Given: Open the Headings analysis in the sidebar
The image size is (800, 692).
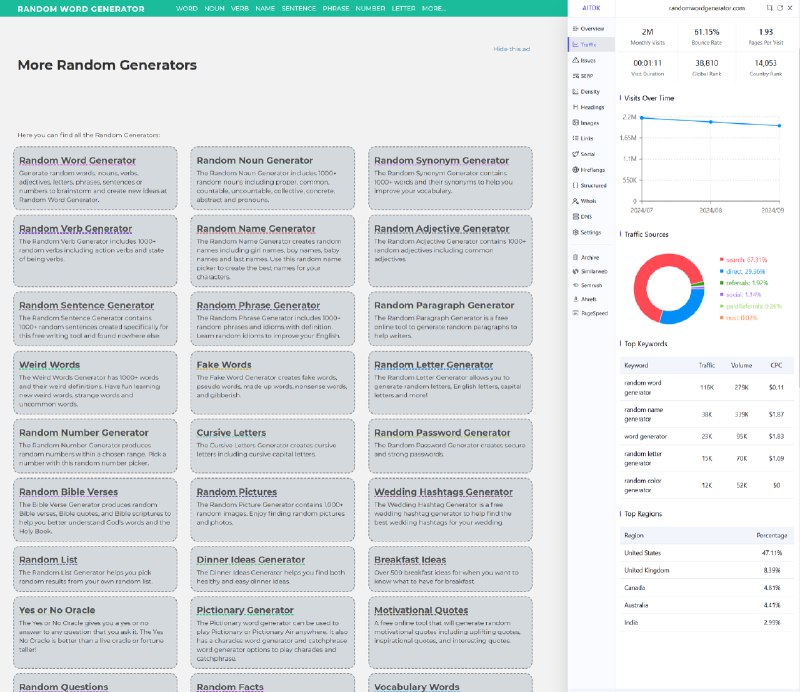Looking at the screenshot, I should click(589, 107).
